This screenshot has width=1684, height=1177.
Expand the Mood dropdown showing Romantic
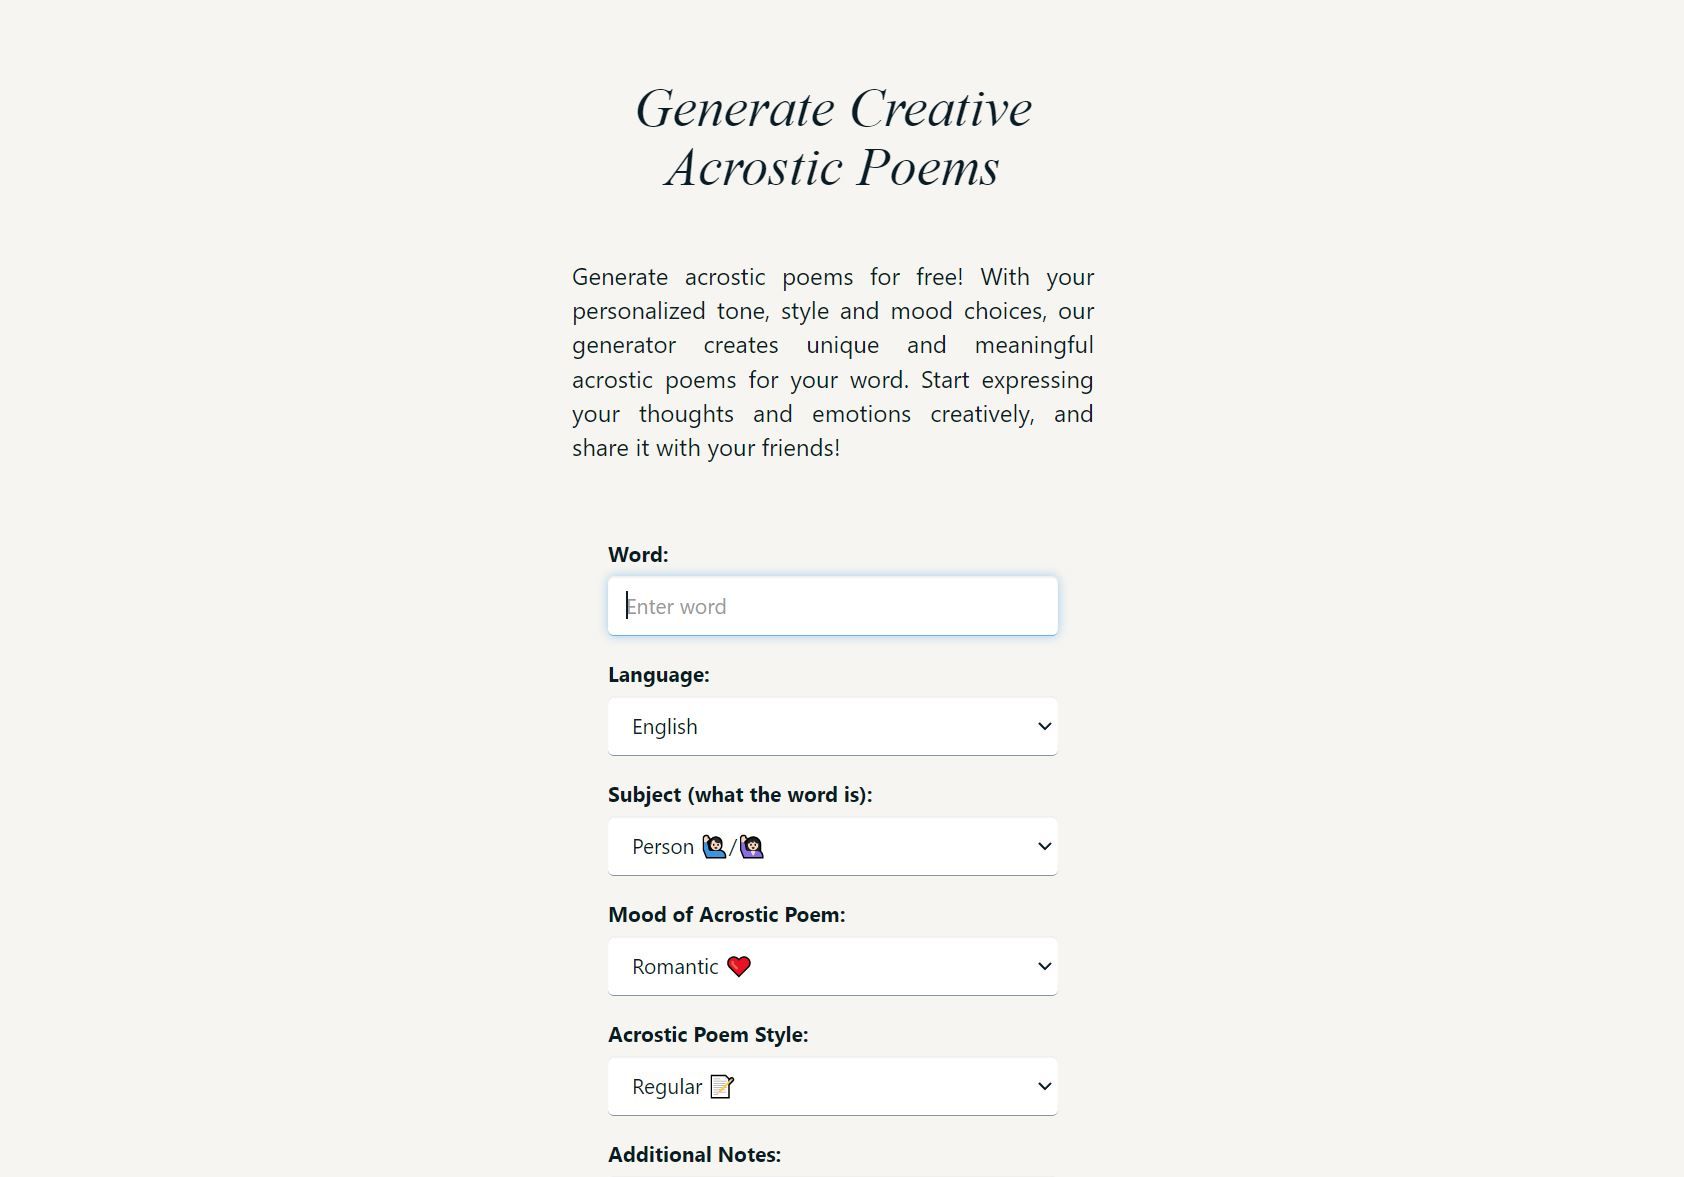pos(832,966)
